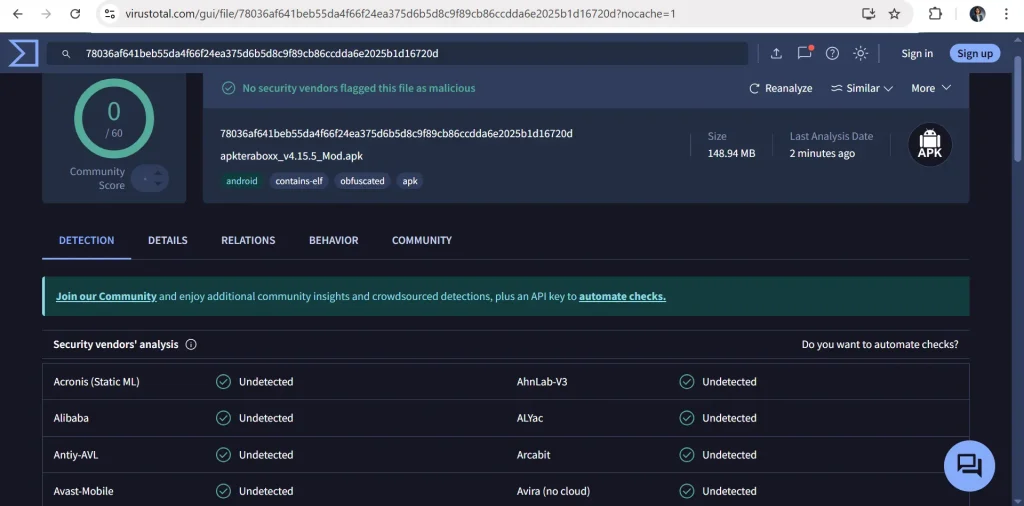Click the info icon beside Security vendors' analysis

pyautogui.click(x=191, y=344)
